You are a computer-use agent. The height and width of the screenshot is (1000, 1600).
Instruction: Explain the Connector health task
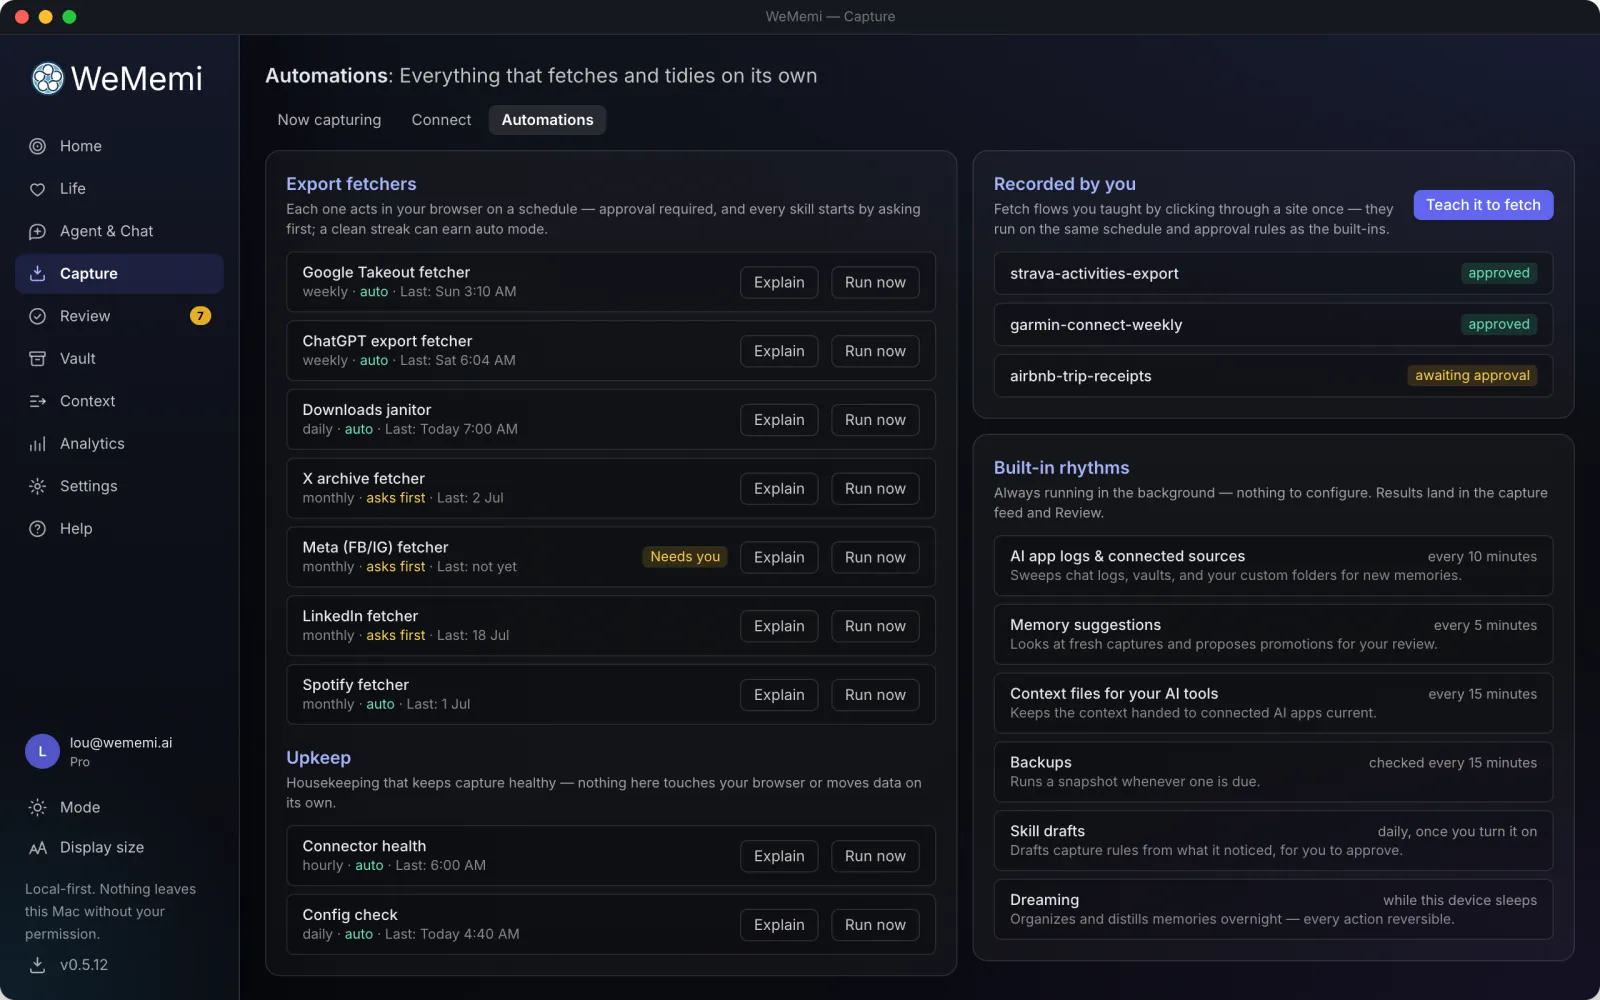(x=779, y=856)
